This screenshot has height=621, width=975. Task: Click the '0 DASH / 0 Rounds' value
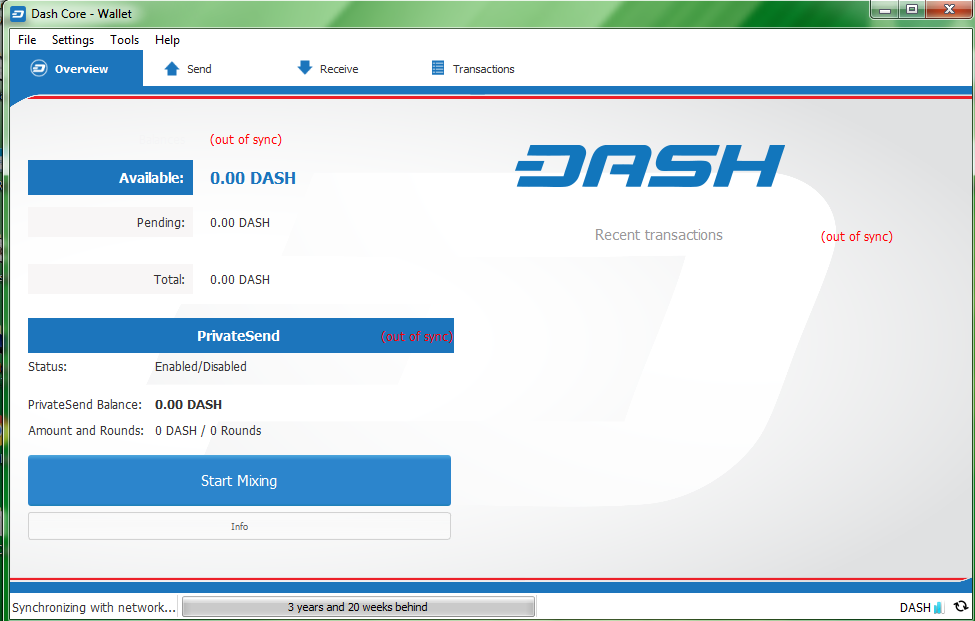(x=208, y=431)
